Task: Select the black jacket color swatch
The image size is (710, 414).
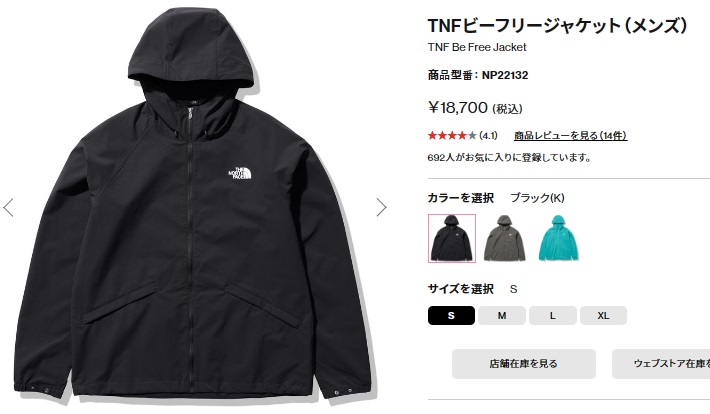Action: point(452,238)
